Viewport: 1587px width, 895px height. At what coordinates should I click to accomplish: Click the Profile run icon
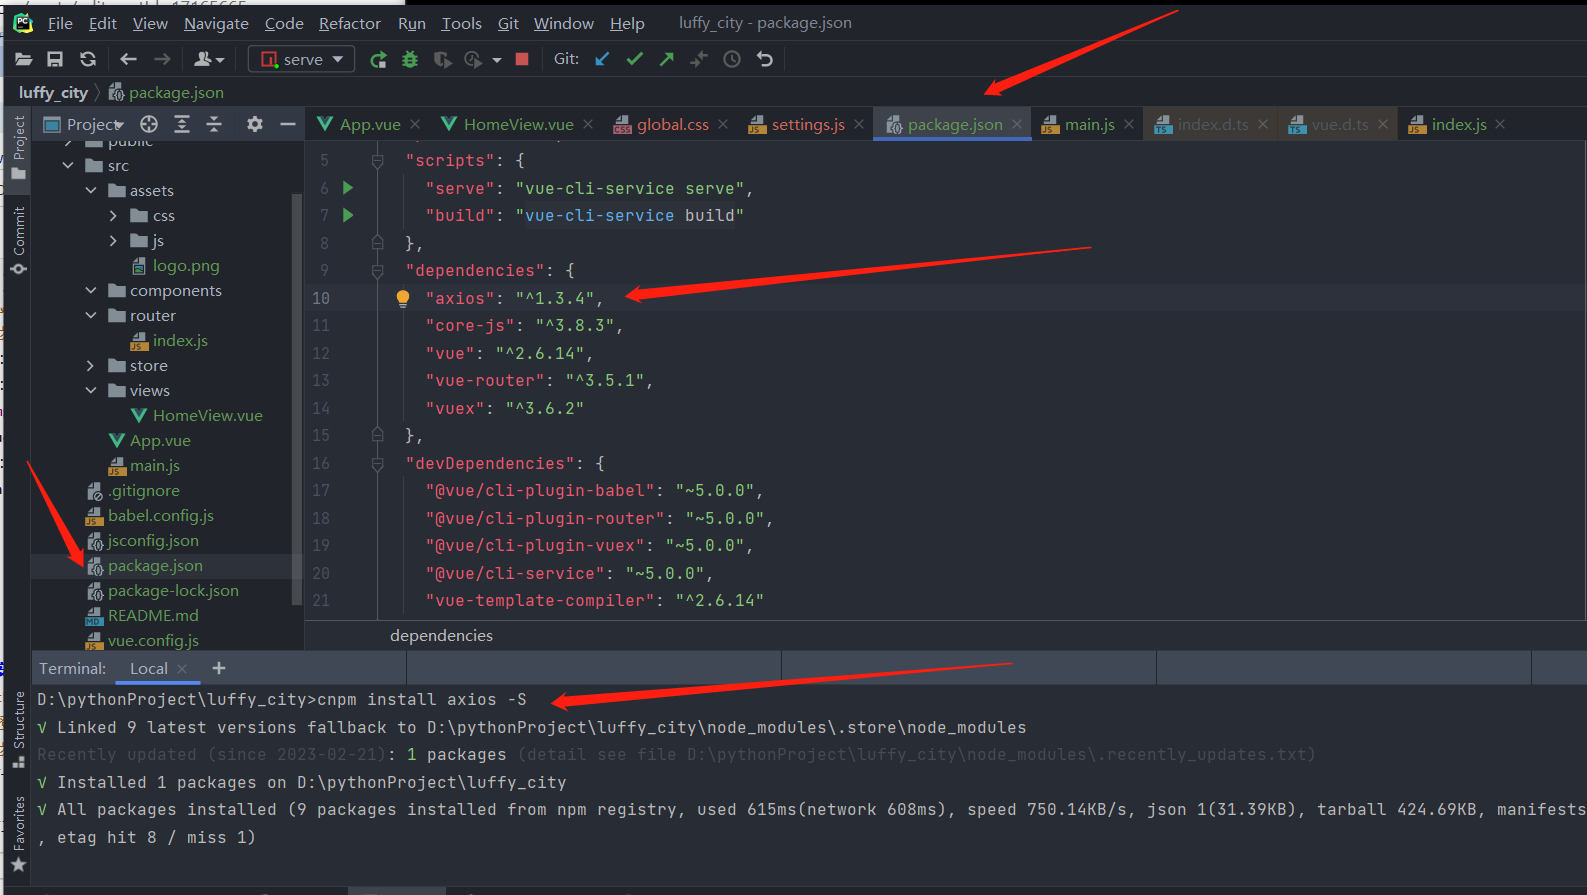[x=473, y=60]
